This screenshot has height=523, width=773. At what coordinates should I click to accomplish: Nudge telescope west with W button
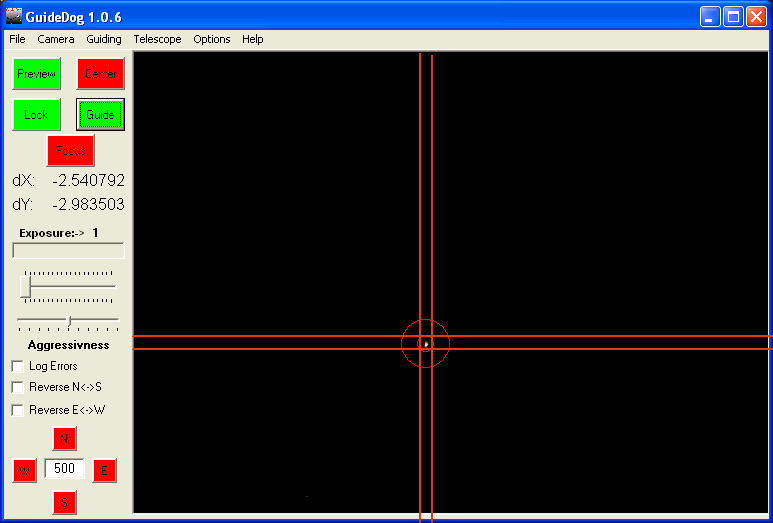24,470
